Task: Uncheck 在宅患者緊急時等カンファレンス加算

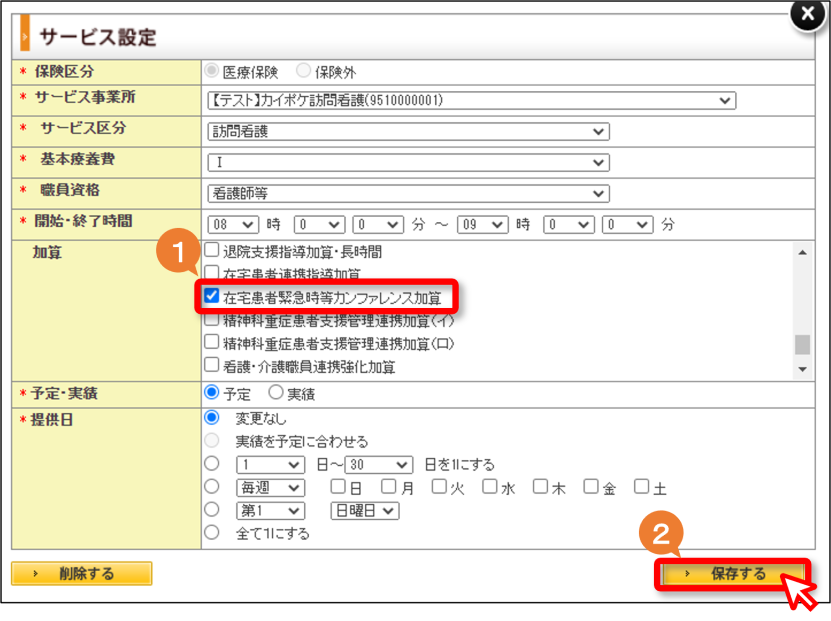Action: pos(211,296)
